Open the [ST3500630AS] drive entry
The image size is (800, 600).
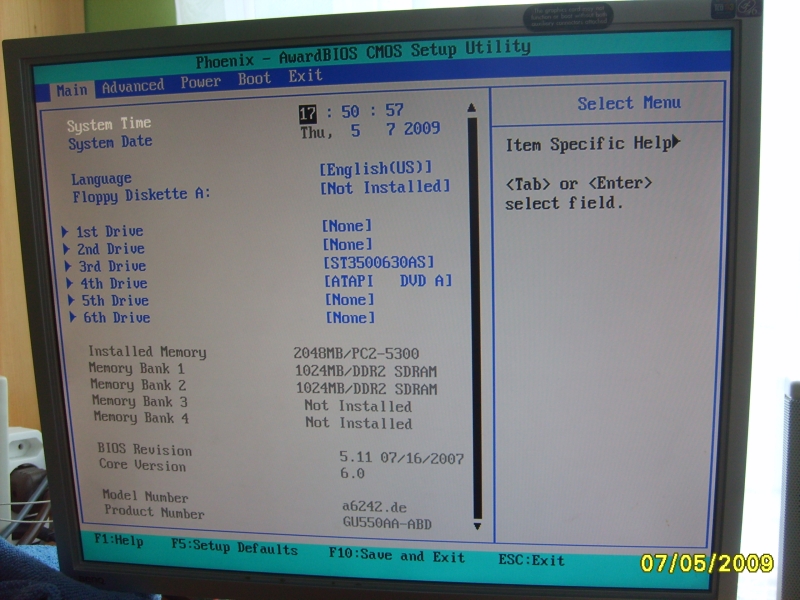[x=379, y=262]
